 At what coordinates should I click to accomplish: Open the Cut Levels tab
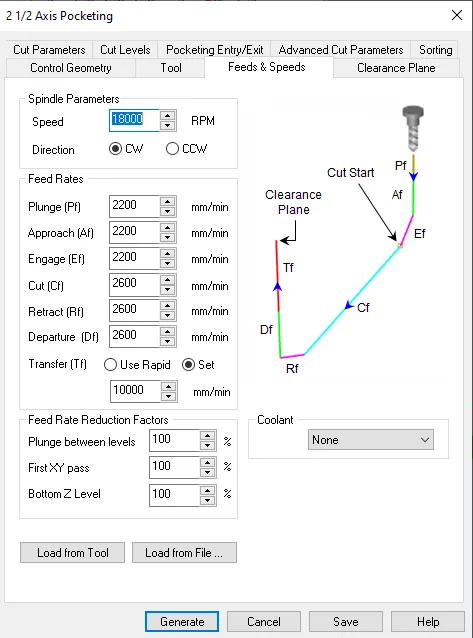(x=125, y=50)
